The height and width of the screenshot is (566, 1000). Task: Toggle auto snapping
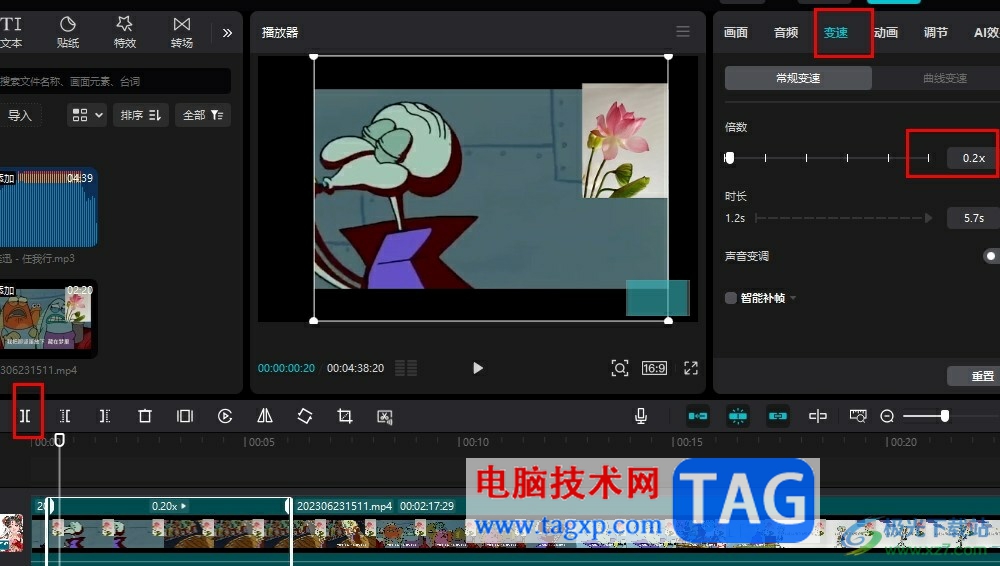point(738,416)
